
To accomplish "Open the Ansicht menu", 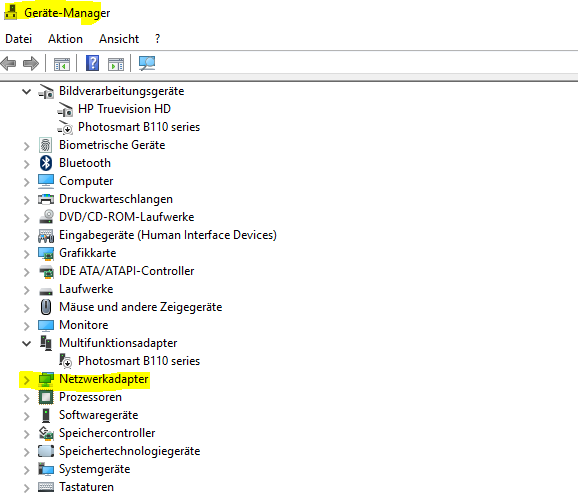I will tap(119, 39).
